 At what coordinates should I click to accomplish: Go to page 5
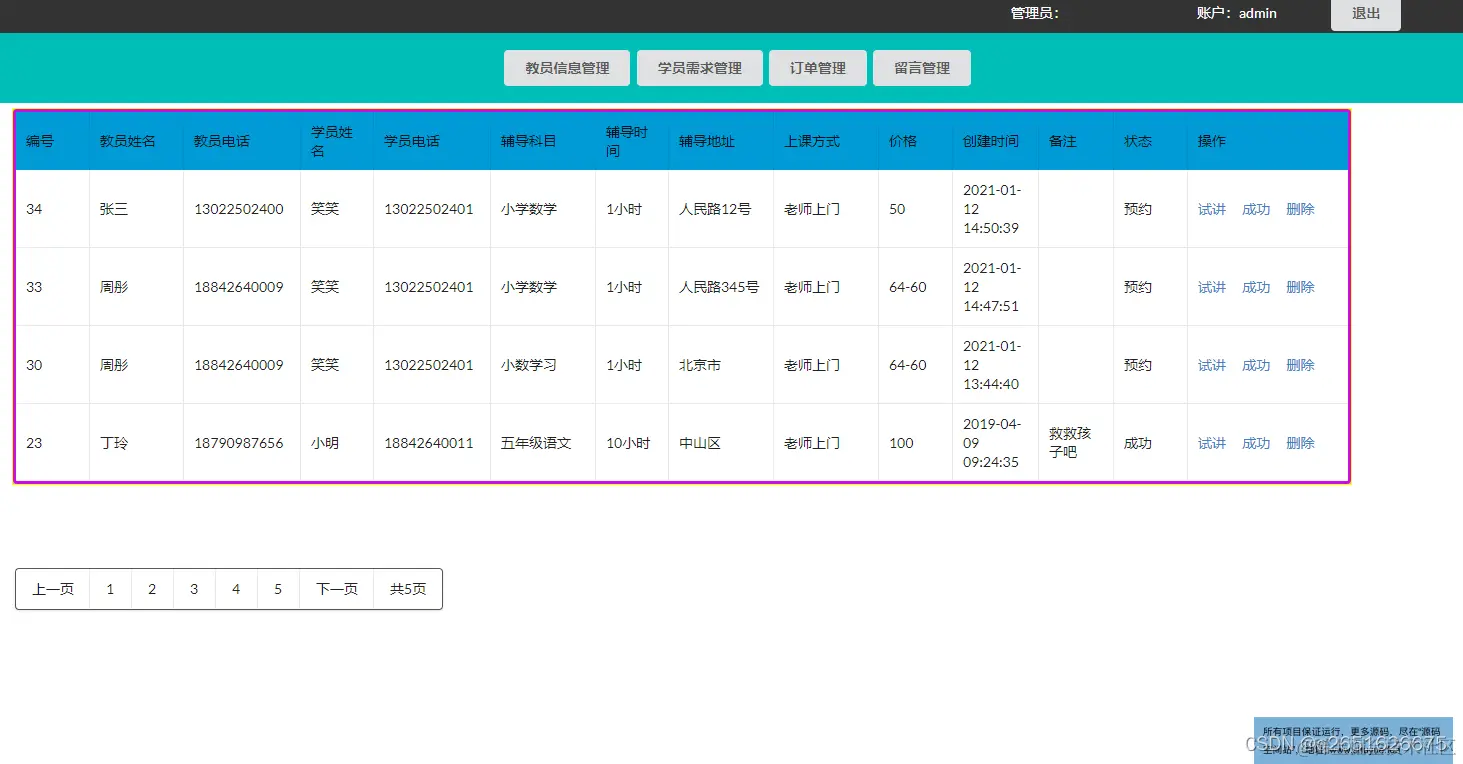tap(278, 589)
